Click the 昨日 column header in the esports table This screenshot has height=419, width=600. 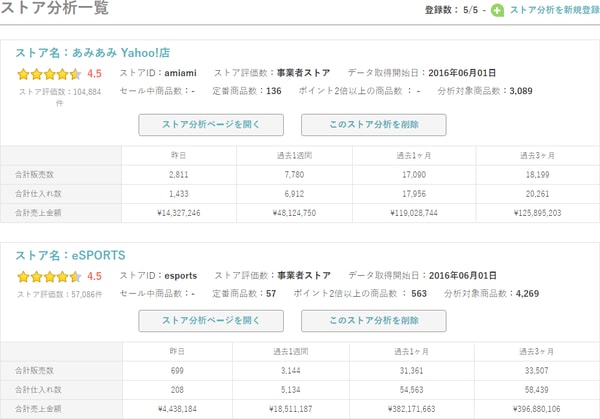[x=177, y=351]
